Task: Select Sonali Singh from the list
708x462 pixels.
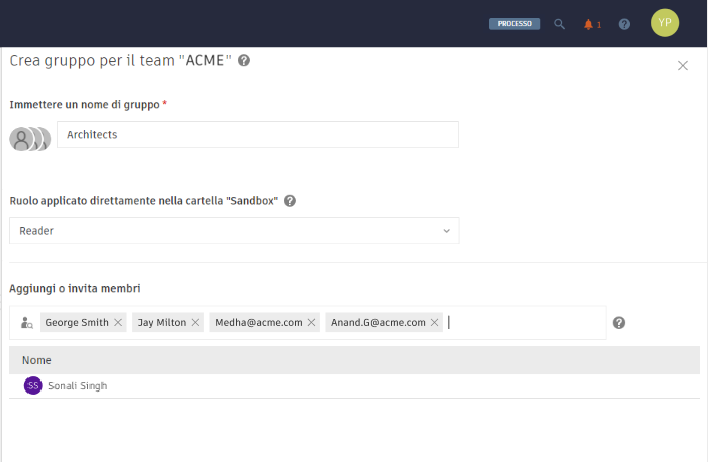Action: point(354,386)
